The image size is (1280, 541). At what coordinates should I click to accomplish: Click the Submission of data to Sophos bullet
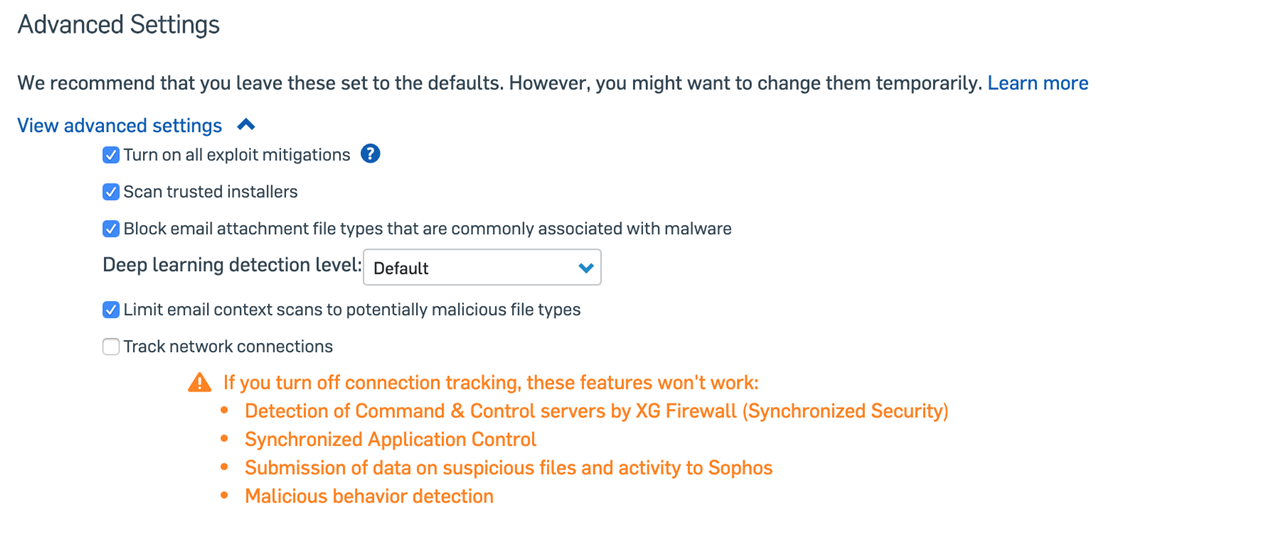tap(508, 468)
